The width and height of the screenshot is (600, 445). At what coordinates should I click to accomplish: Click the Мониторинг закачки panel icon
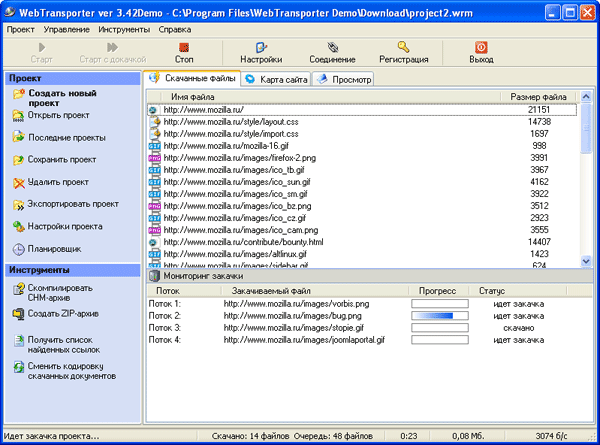coord(154,276)
